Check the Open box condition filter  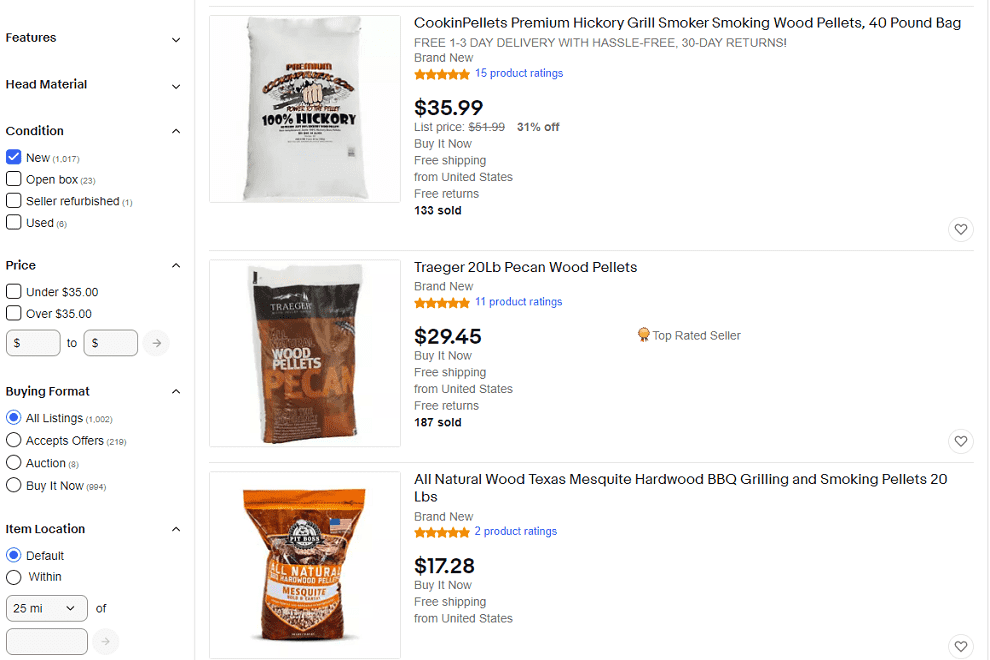point(13,179)
